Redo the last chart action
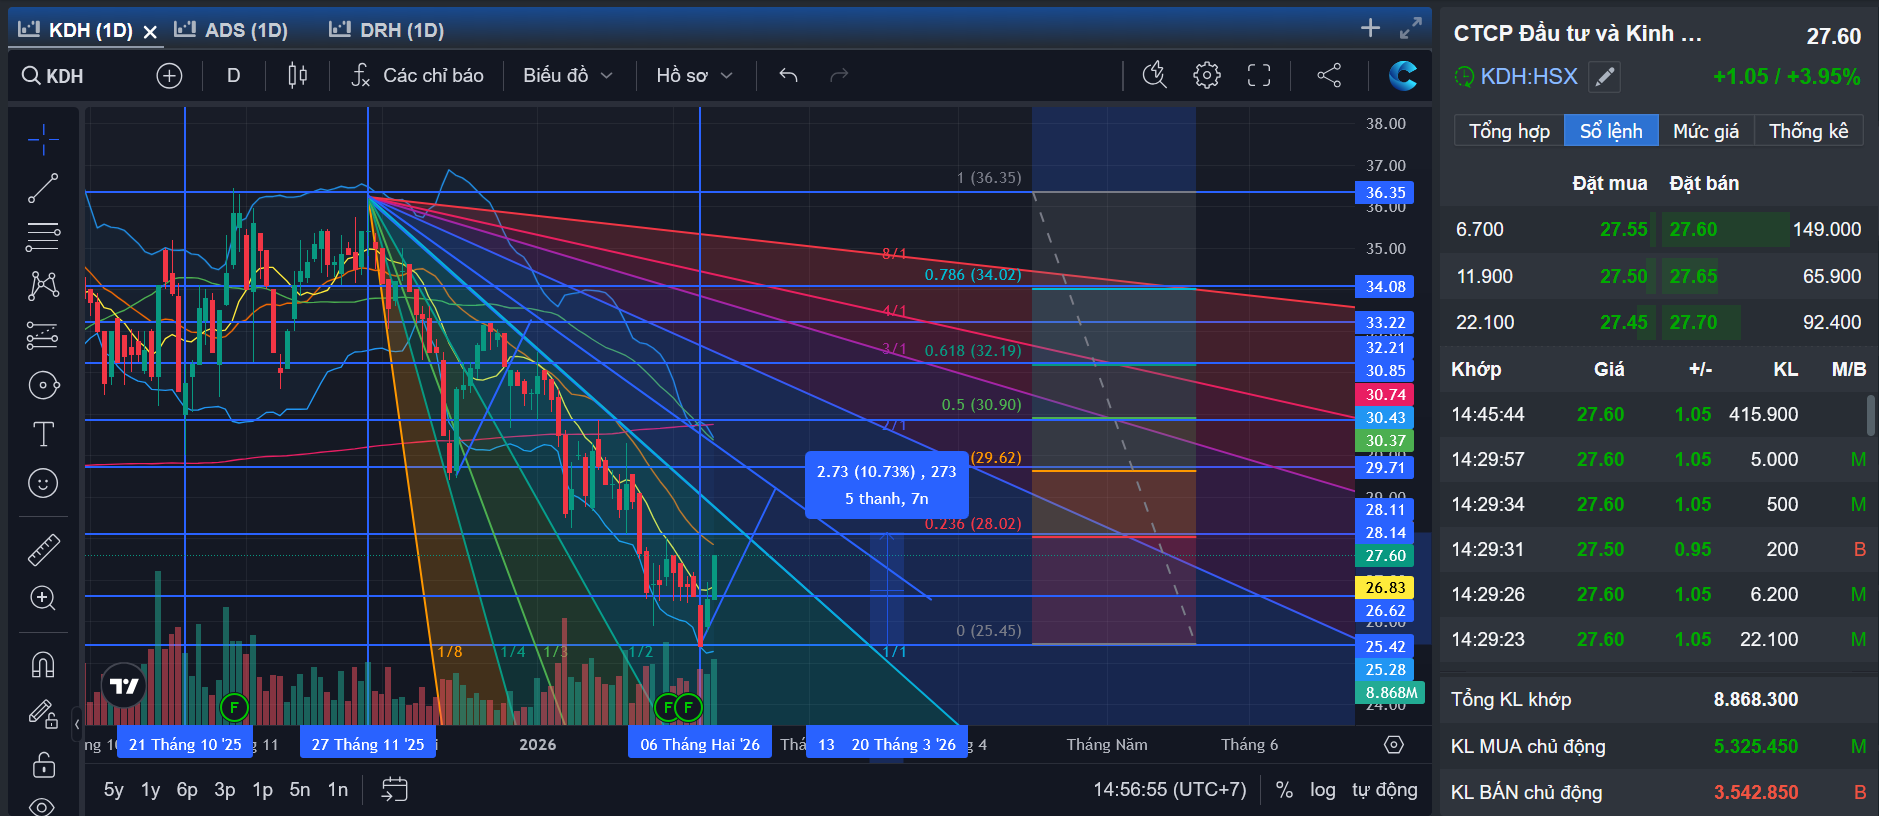This screenshot has width=1879, height=816. [x=839, y=76]
